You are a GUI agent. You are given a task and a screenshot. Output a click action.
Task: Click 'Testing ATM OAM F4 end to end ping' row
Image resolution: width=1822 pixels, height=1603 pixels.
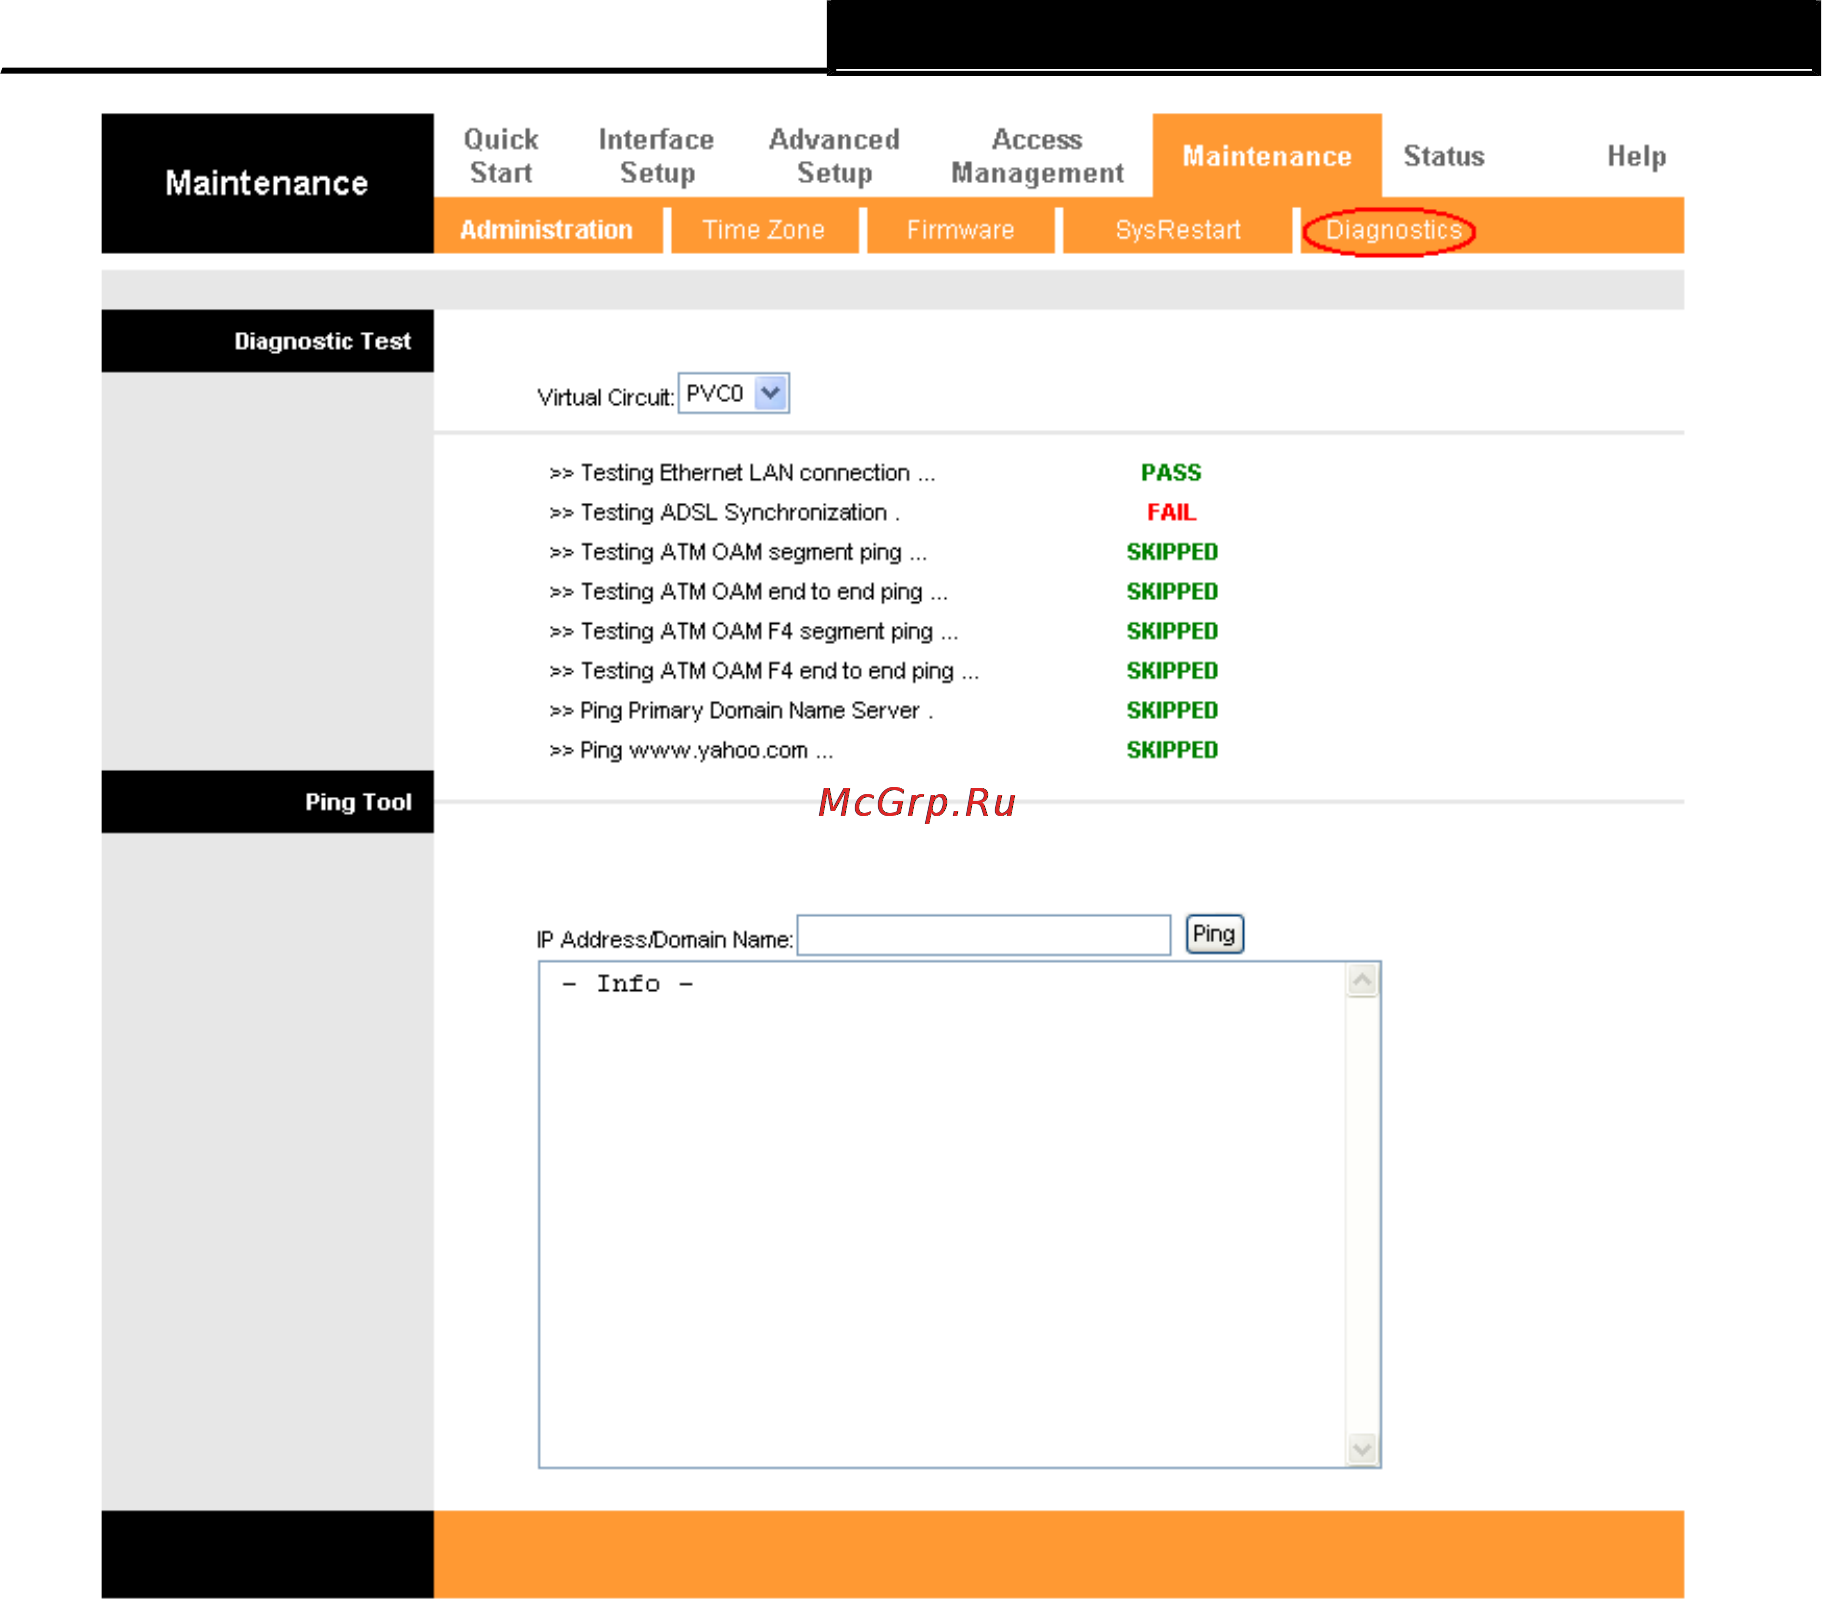[x=764, y=671]
